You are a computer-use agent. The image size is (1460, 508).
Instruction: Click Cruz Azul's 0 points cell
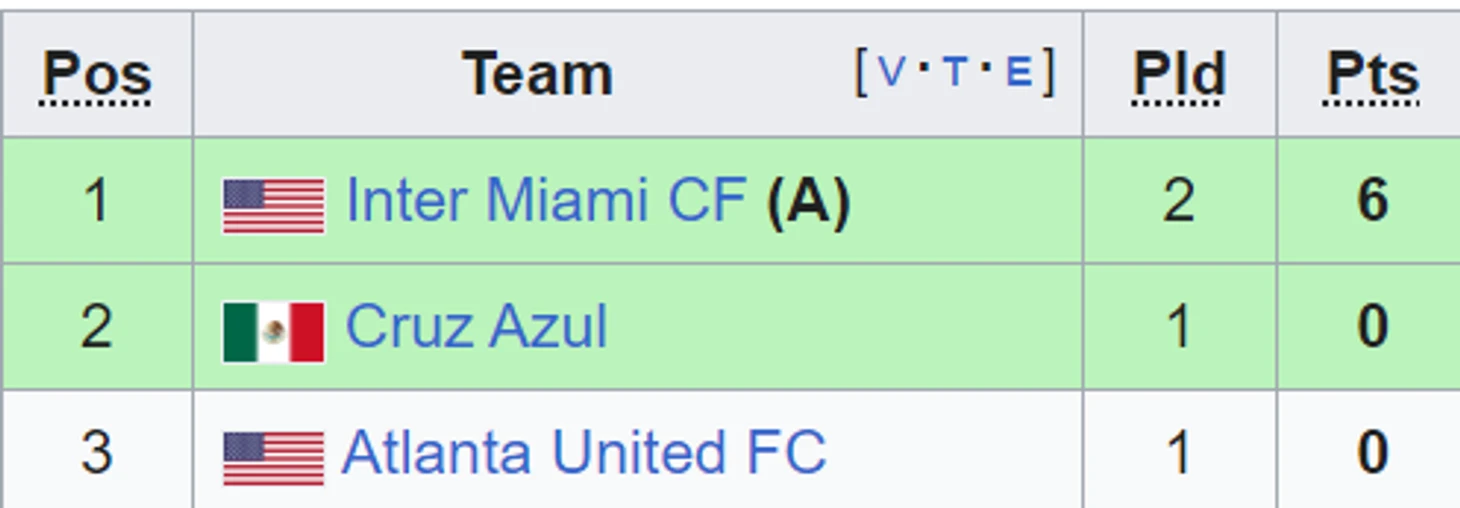[x=1371, y=326]
